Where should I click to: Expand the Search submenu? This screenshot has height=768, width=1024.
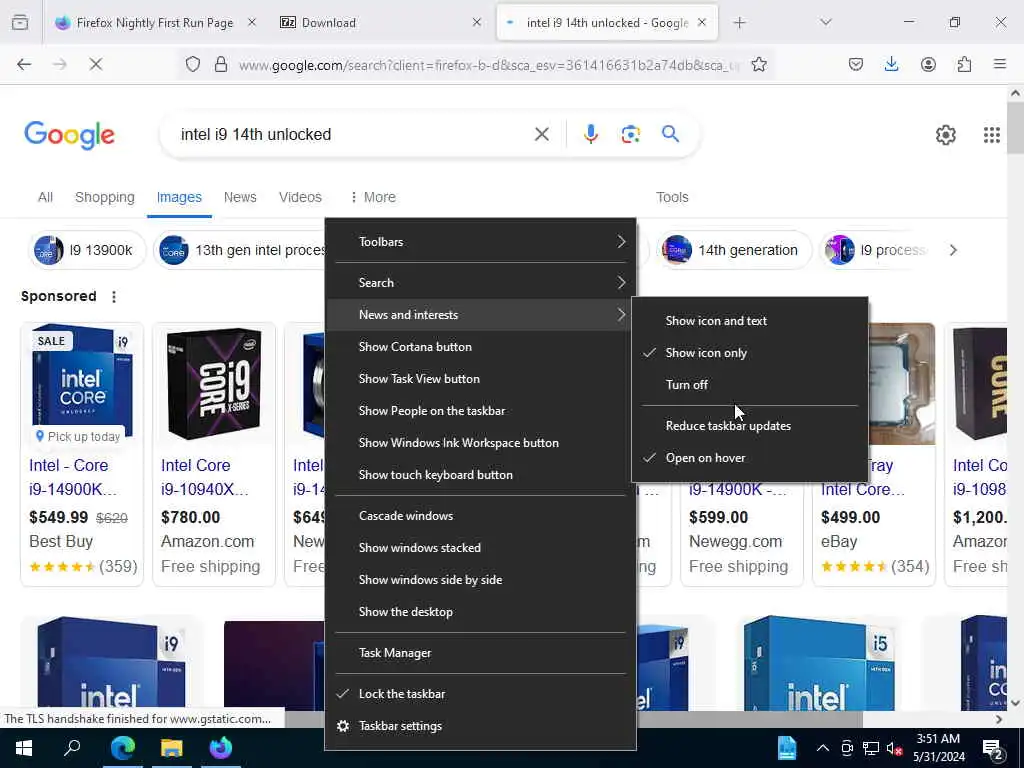480,283
